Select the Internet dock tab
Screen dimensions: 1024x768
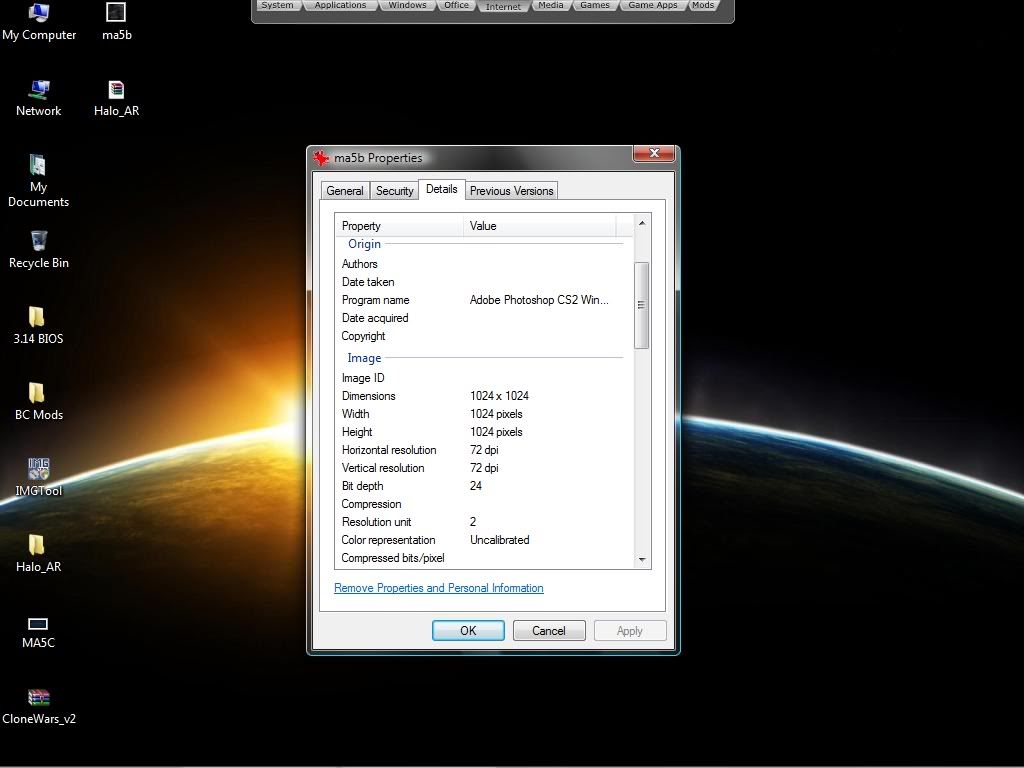coord(503,7)
